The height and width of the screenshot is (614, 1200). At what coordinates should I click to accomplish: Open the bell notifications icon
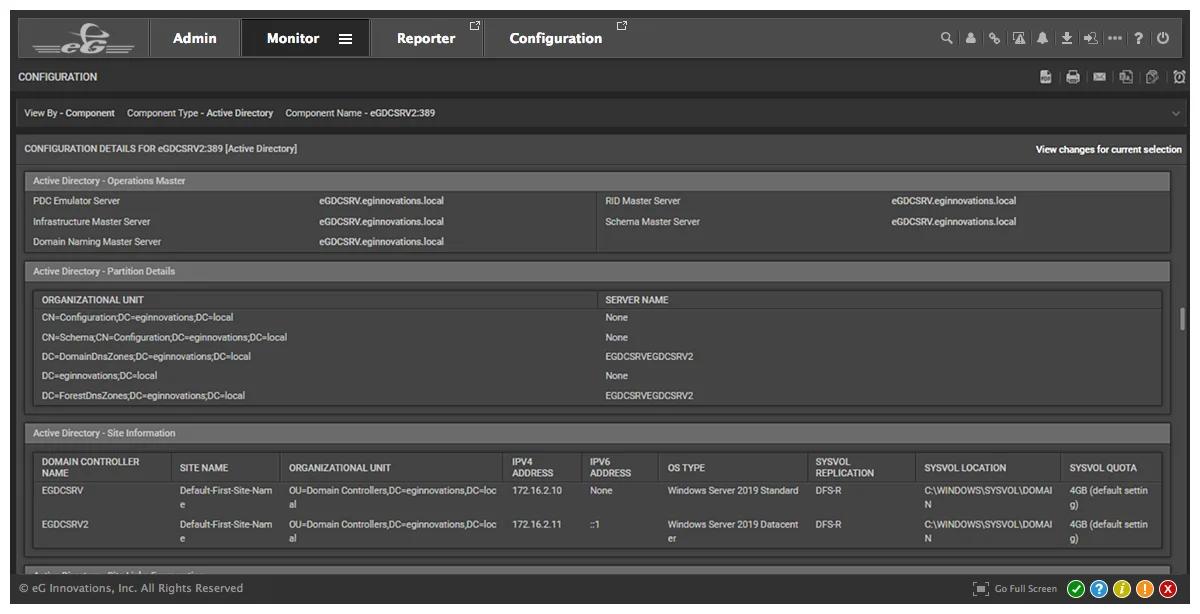click(1042, 38)
